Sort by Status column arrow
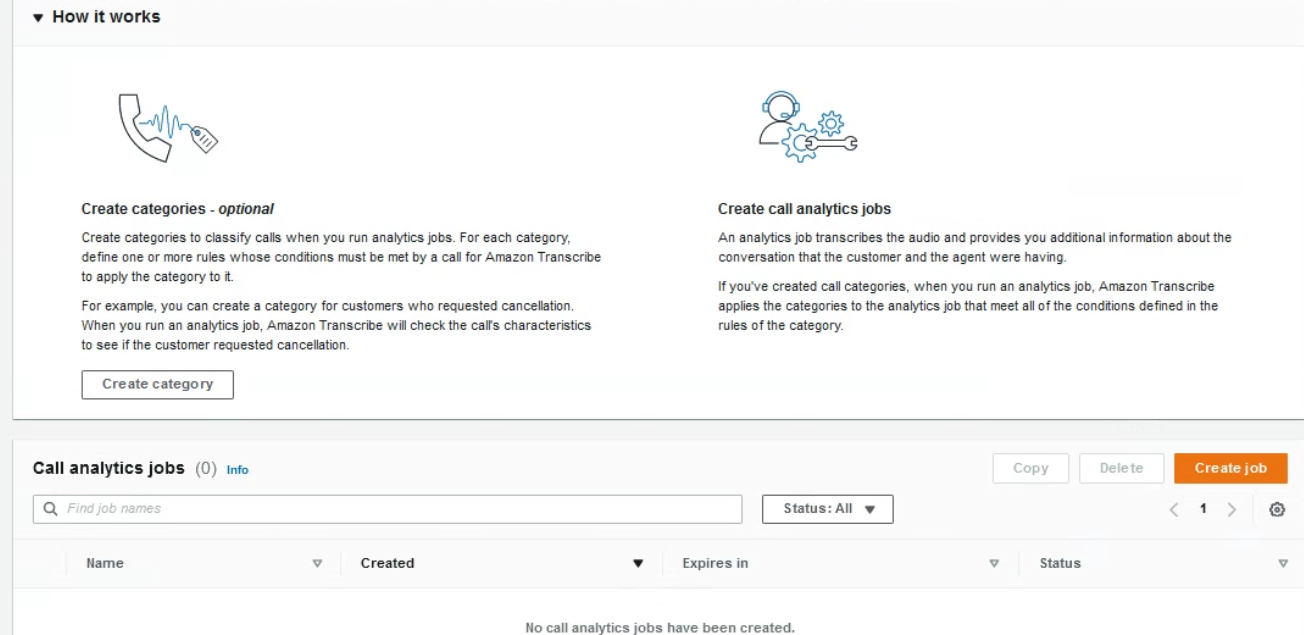The height and width of the screenshot is (635, 1304). tap(1283, 564)
